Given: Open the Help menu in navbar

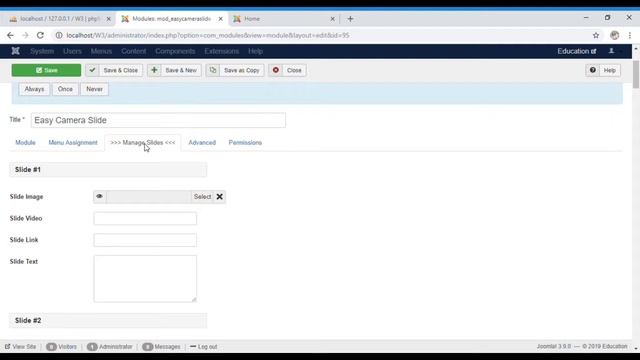Looking at the screenshot, I should [256, 51].
